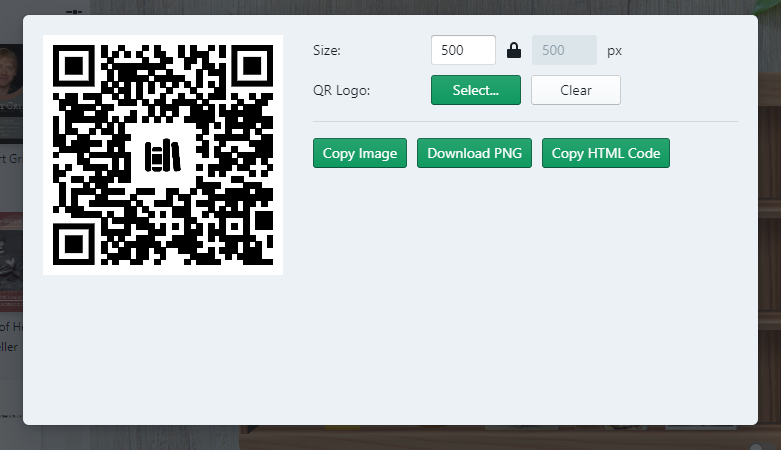Click the "px" unit label
781x450 pixels.
pyautogui.click(x=614, y=50)
